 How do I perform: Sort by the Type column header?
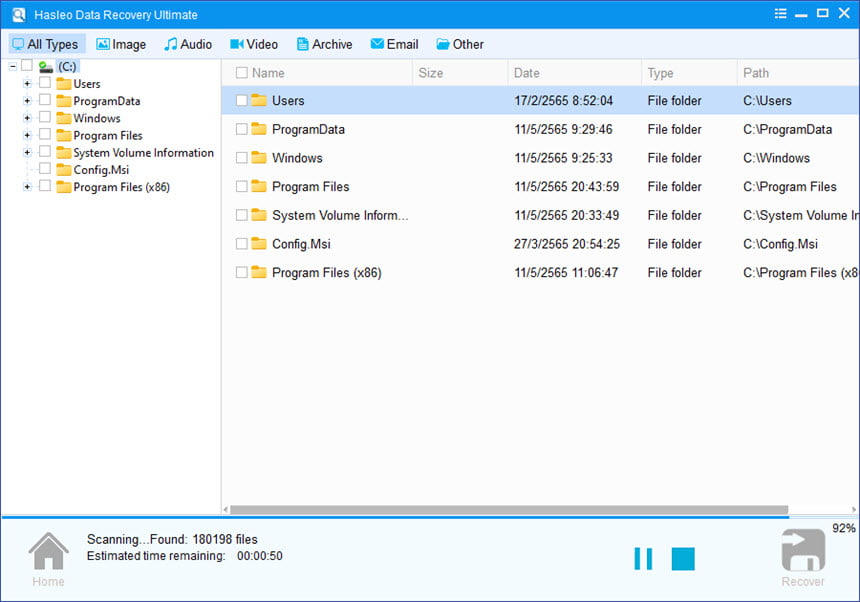pos(689,72)
